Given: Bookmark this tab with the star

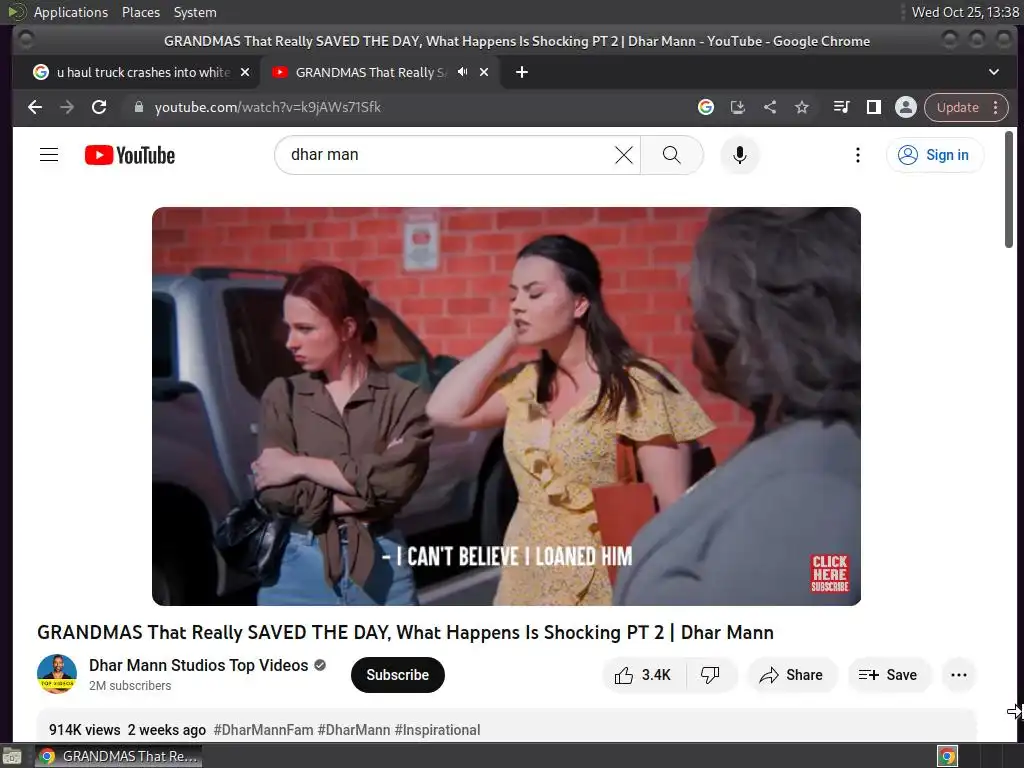Looking at the screenshot, I should tap(801, 107).
